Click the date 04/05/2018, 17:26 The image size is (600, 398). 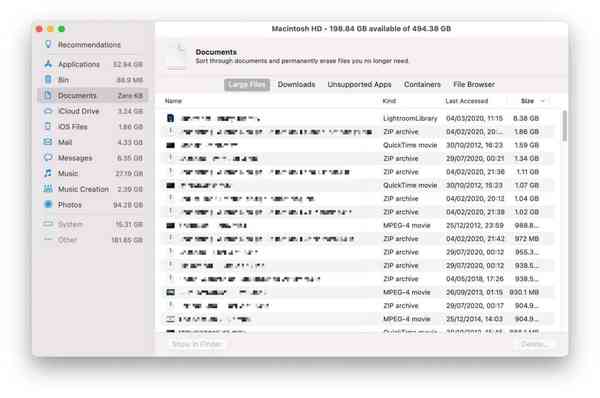click(474, 279)
